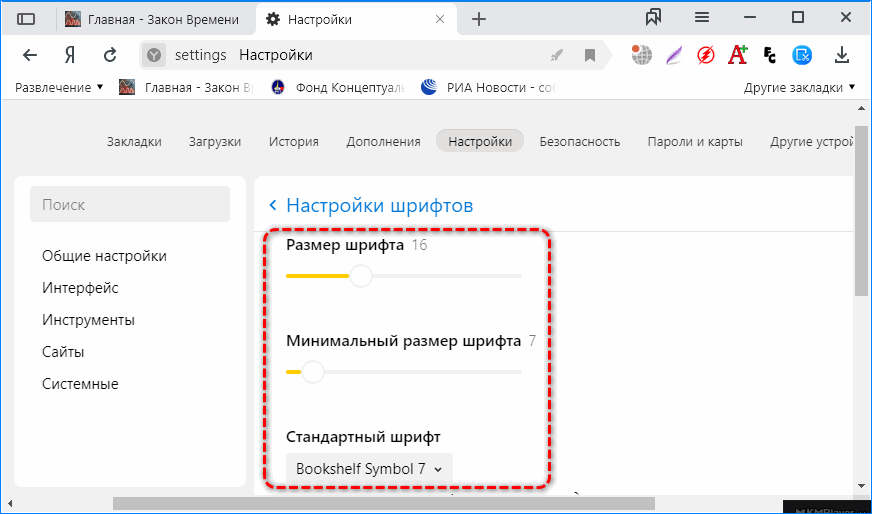
Task: Open the Фонд Концептуаль bookmark
Action: tap(338, 87)
